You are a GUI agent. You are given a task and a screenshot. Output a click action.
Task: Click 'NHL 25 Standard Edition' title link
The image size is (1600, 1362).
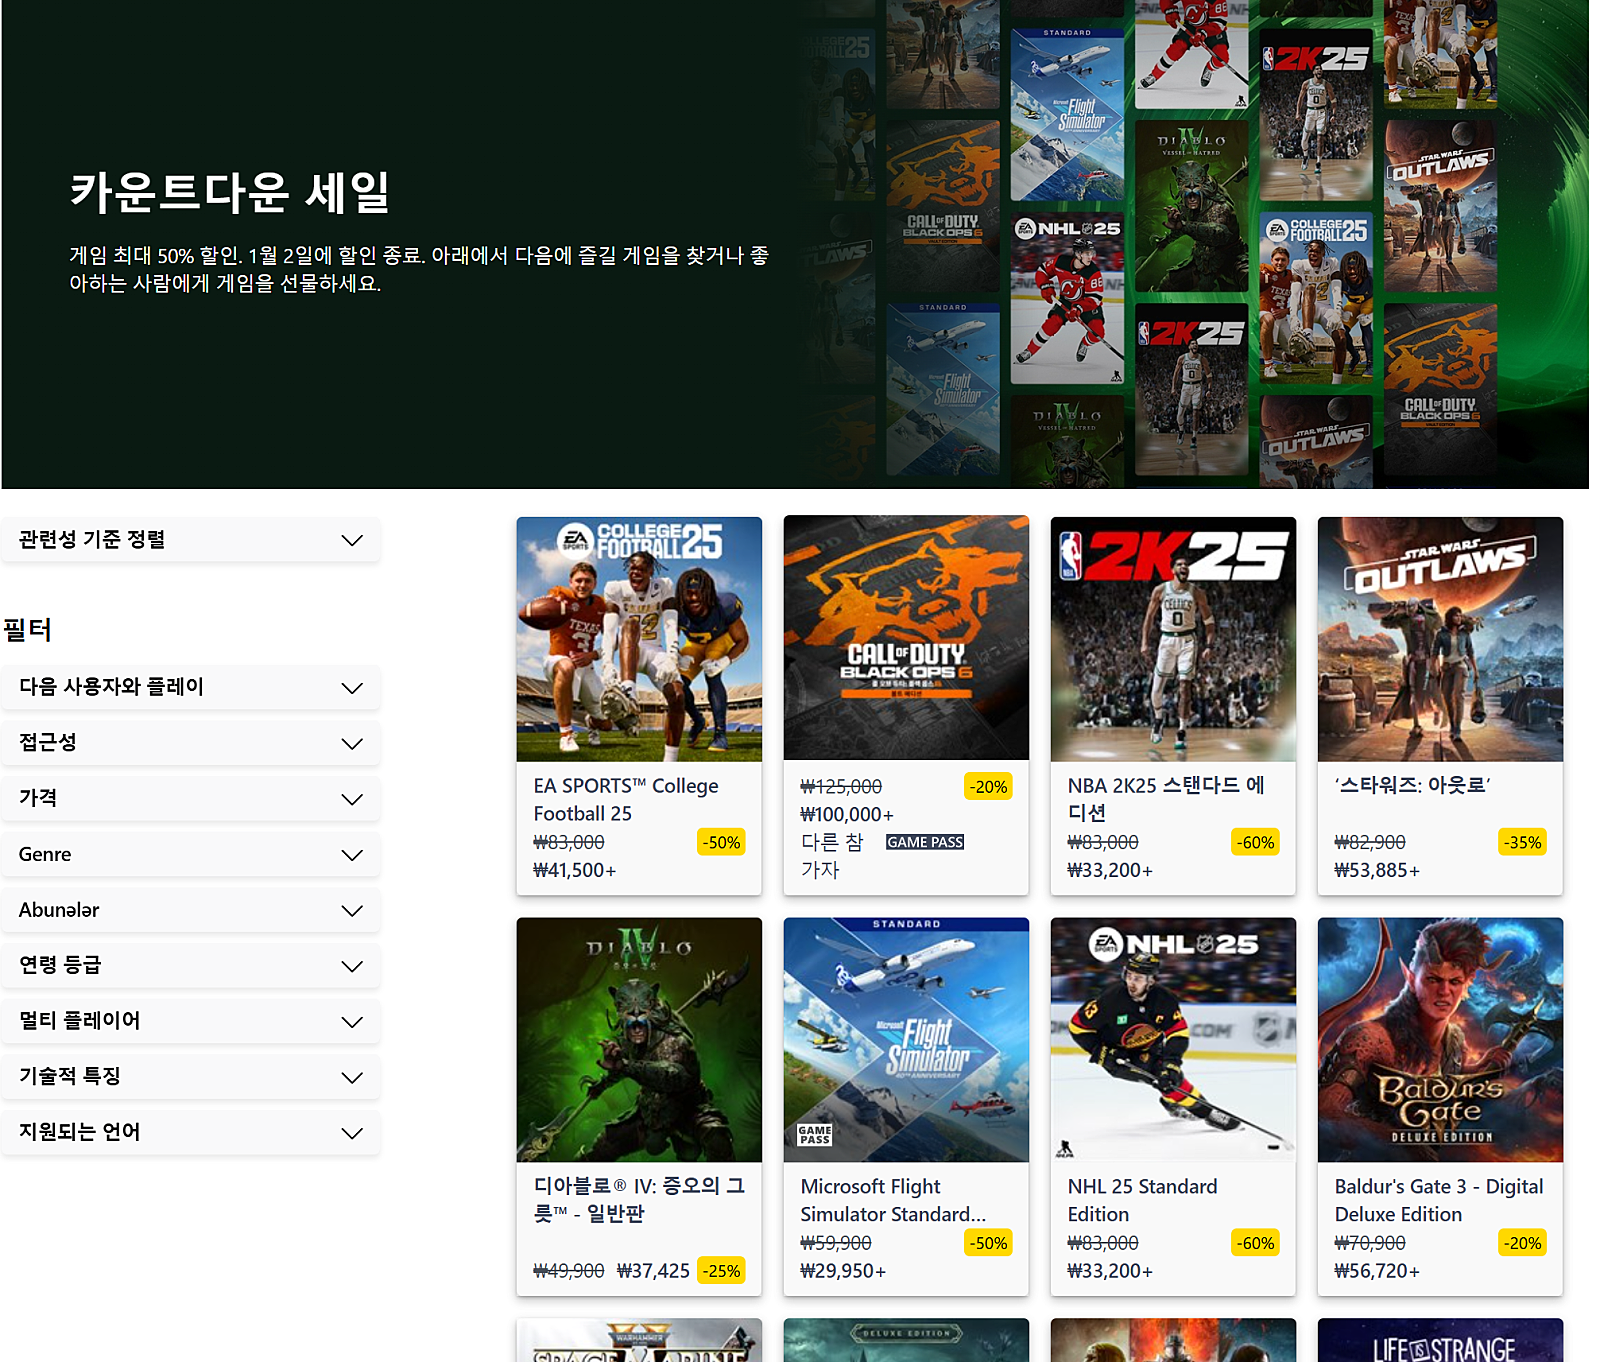click(x=1142, y=1200)
